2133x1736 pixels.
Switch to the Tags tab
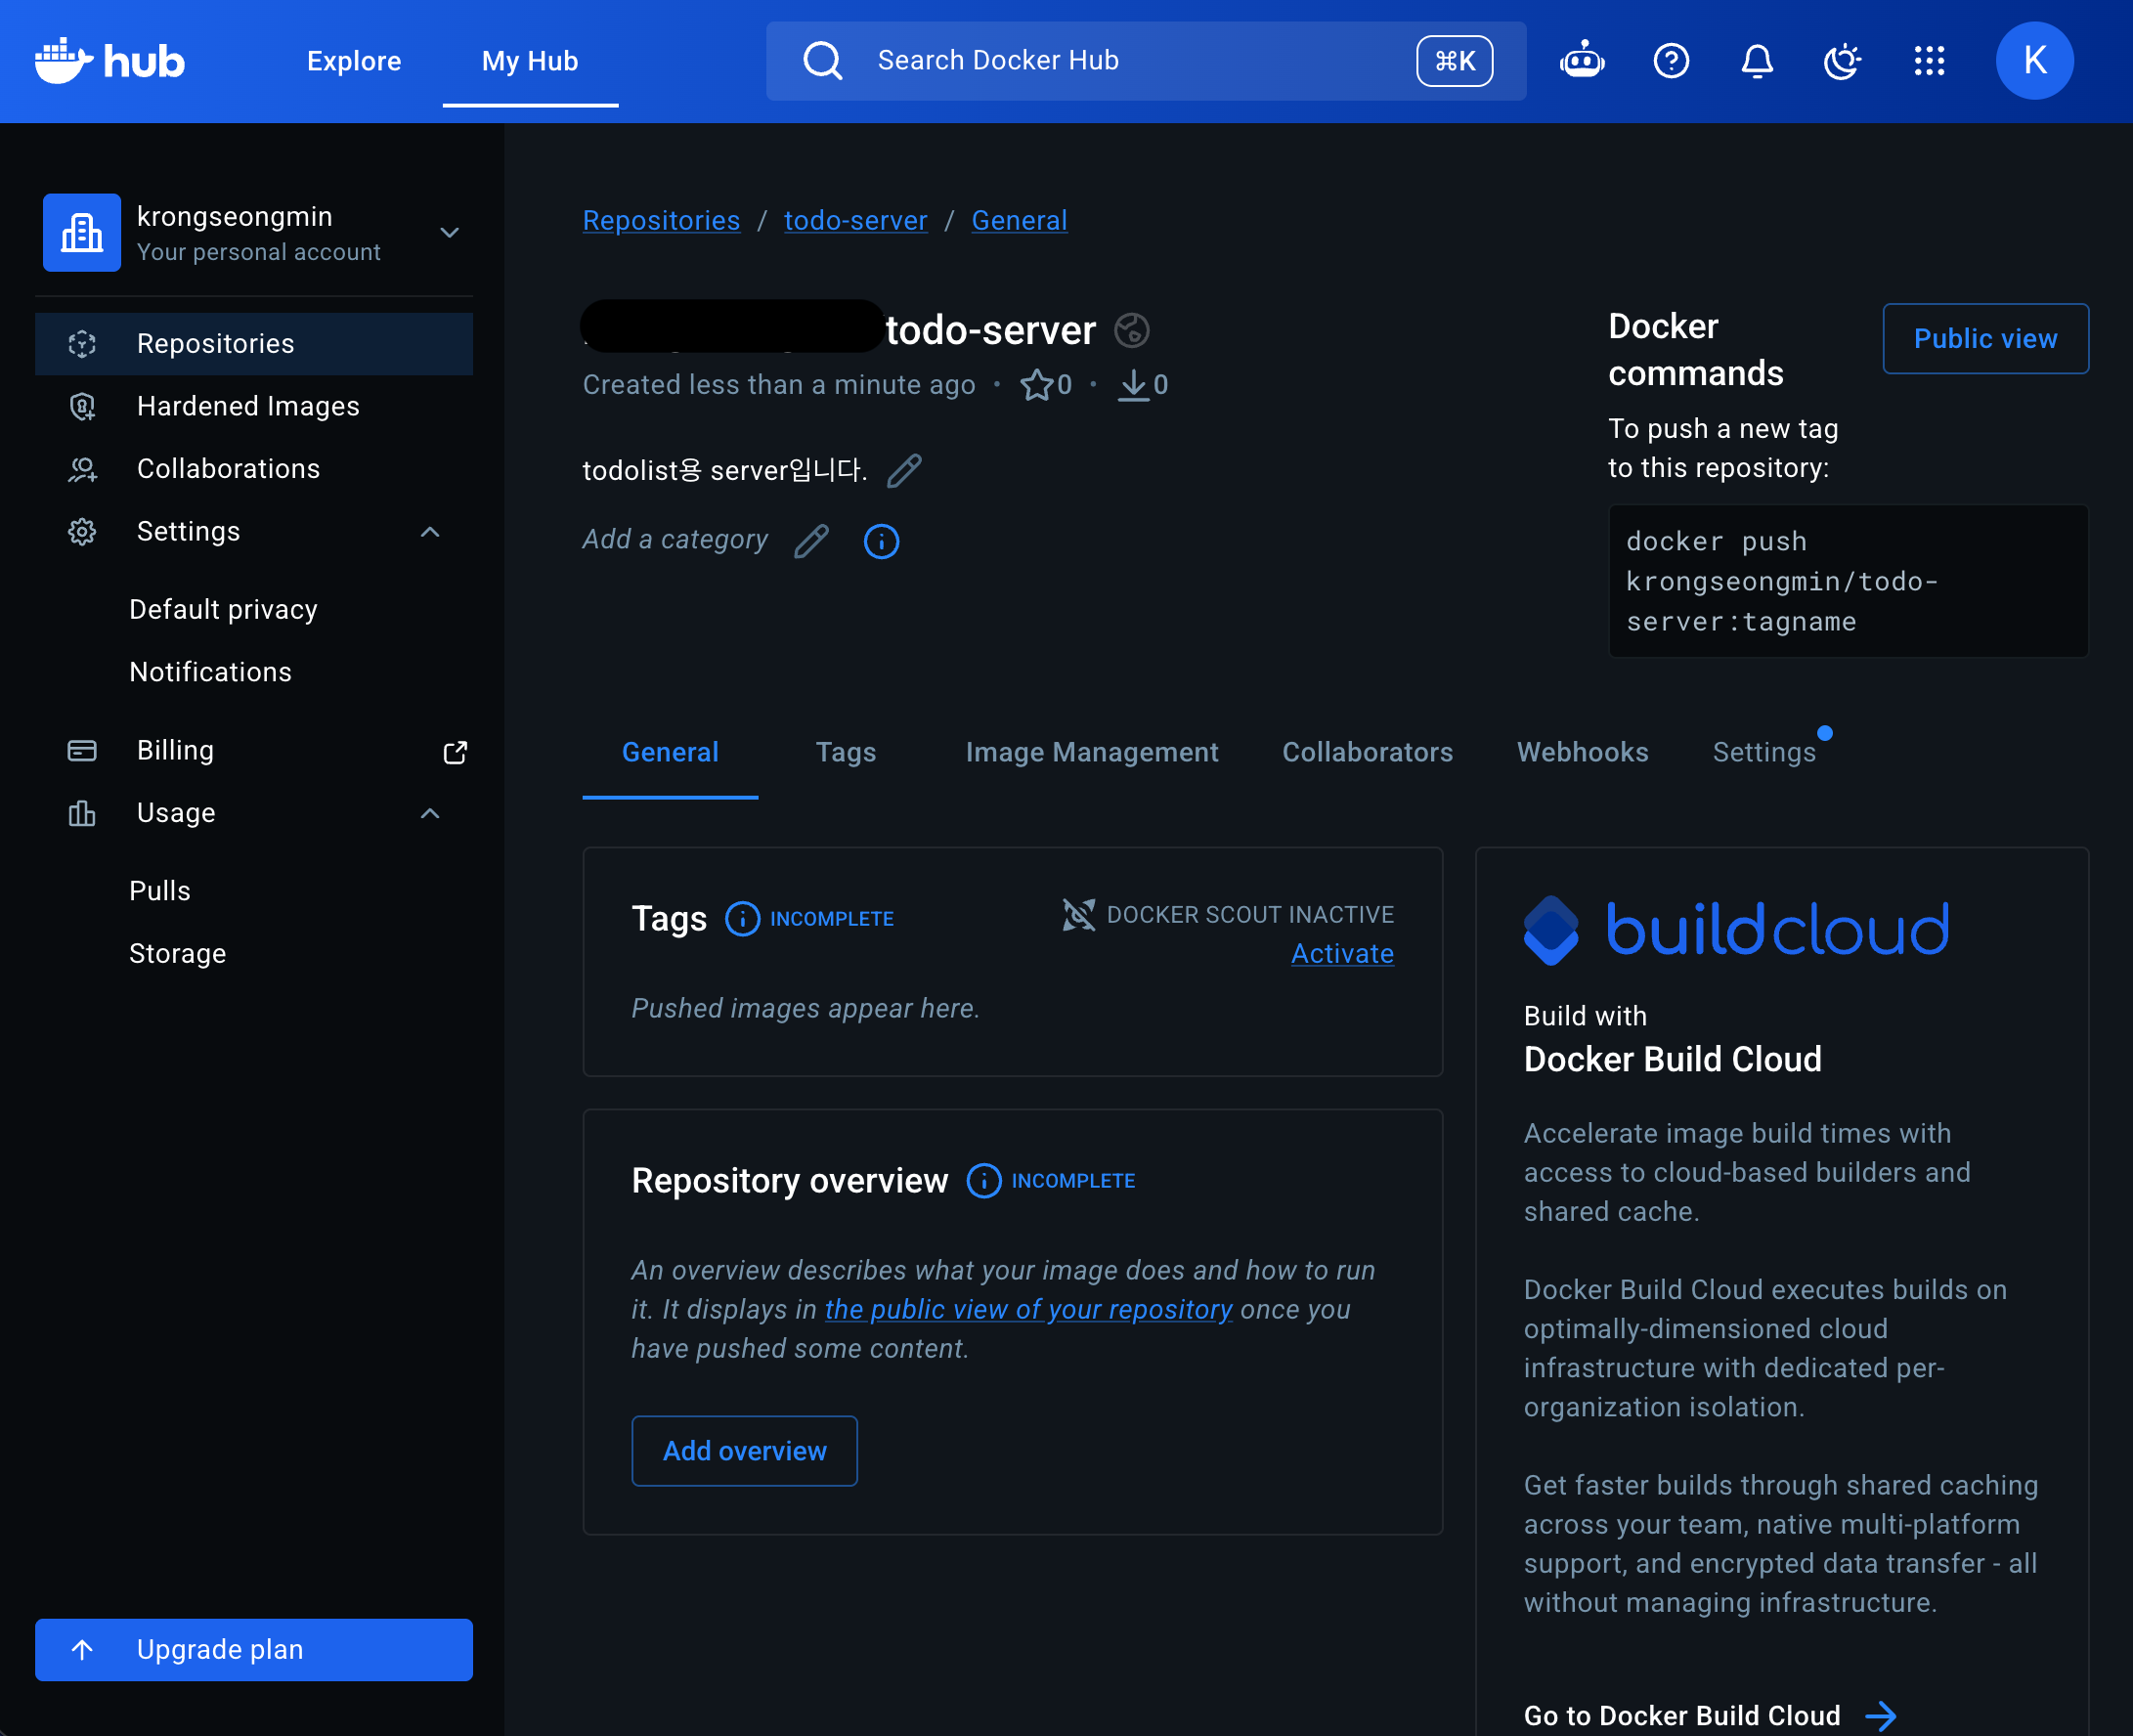click(846, 753)
